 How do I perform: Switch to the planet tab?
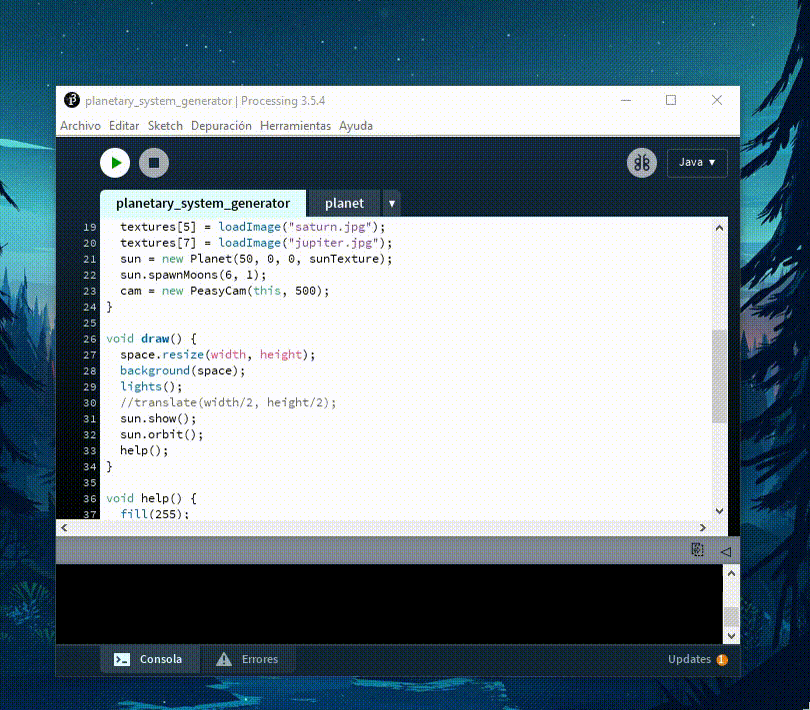click(x=344, y=203)
